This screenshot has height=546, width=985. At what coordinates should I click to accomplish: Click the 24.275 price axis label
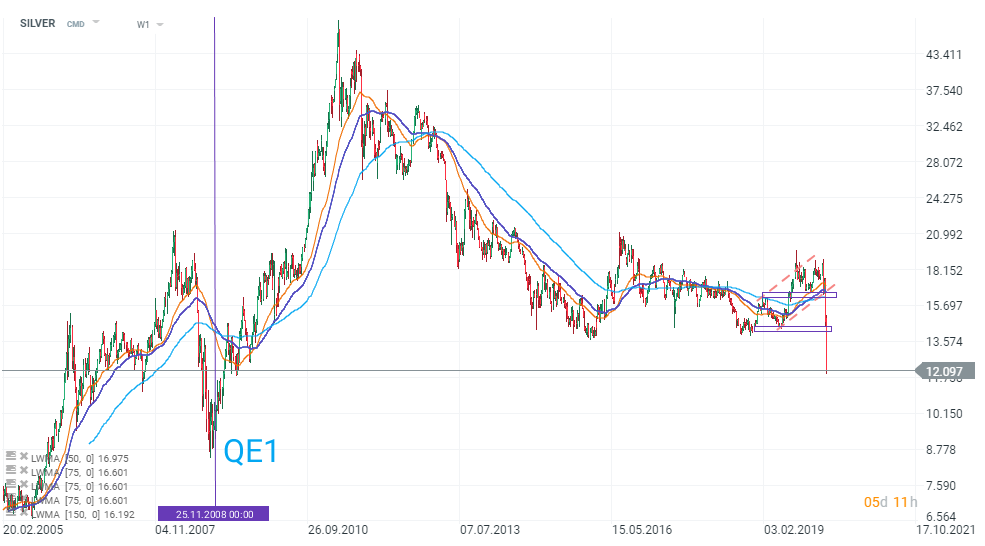click(x=944, y=198)
